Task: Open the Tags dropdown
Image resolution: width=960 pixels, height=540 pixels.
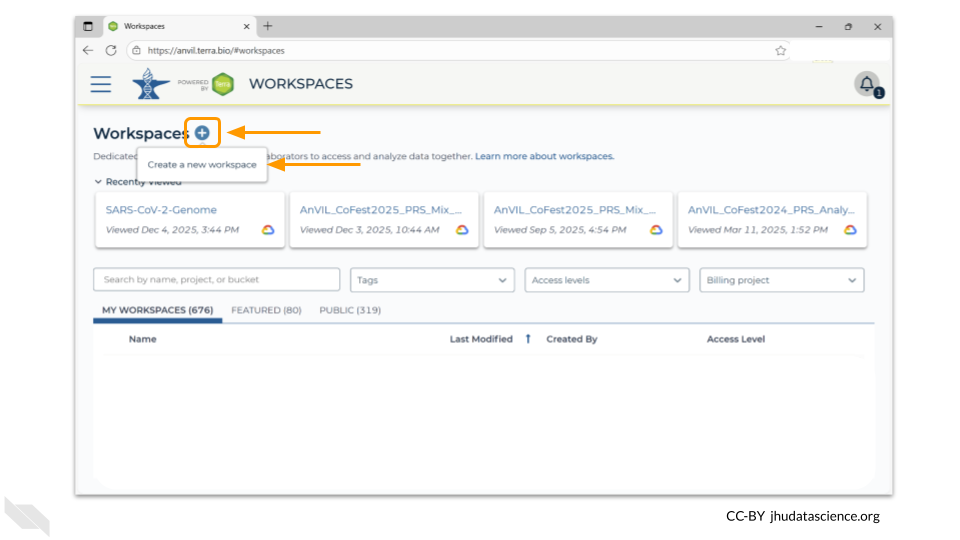Action: point(432,280)
